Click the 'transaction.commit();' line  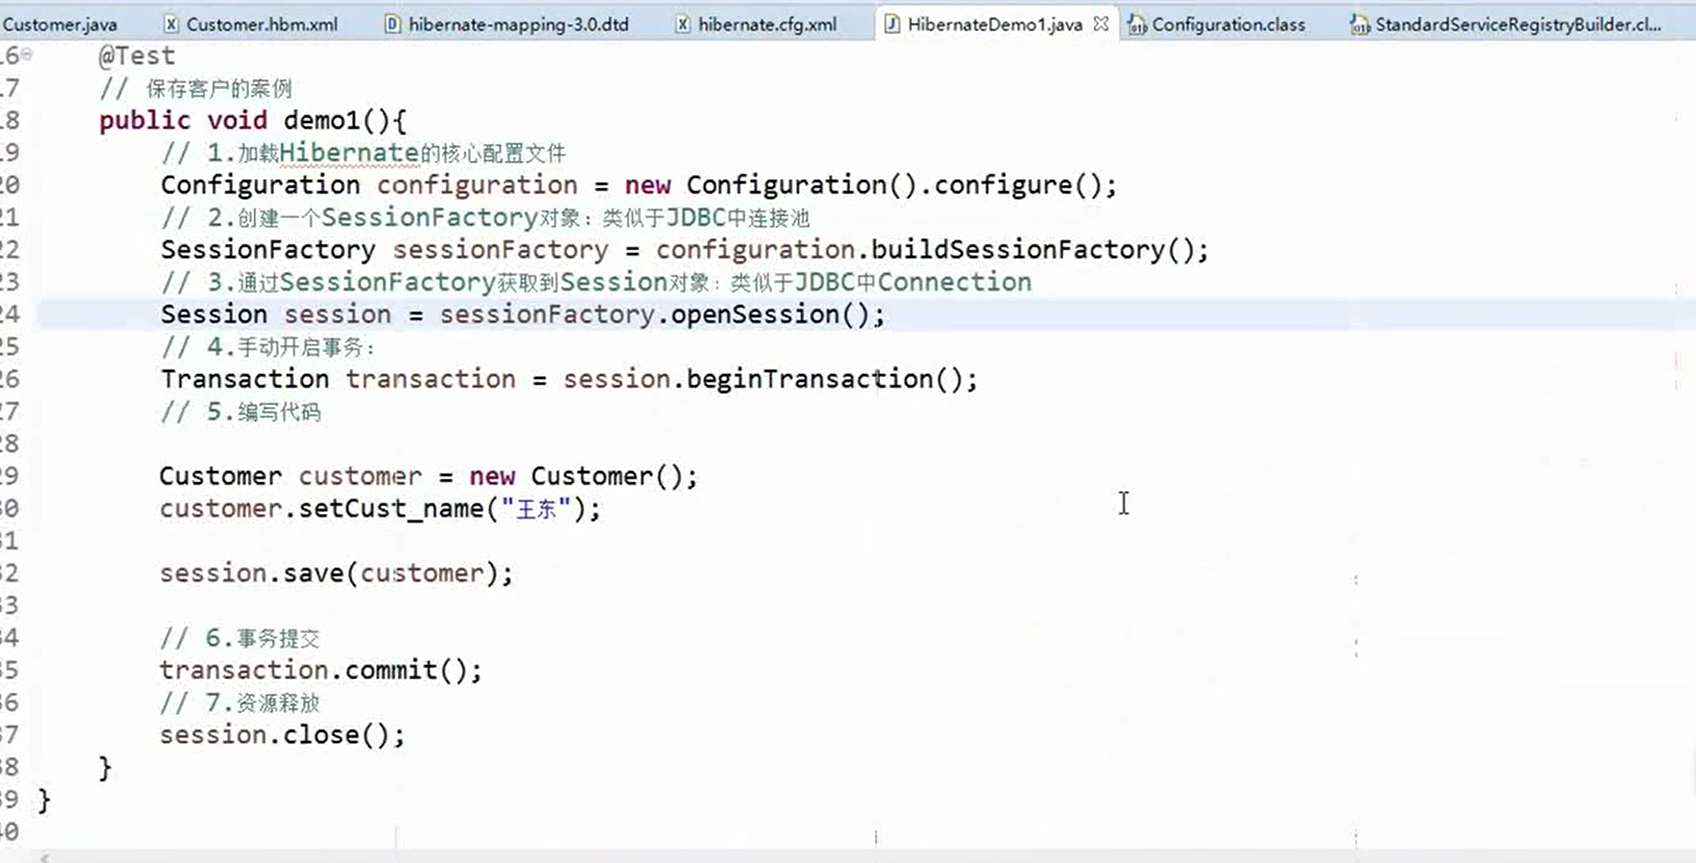pyautogui.click(x=321, y=670)
